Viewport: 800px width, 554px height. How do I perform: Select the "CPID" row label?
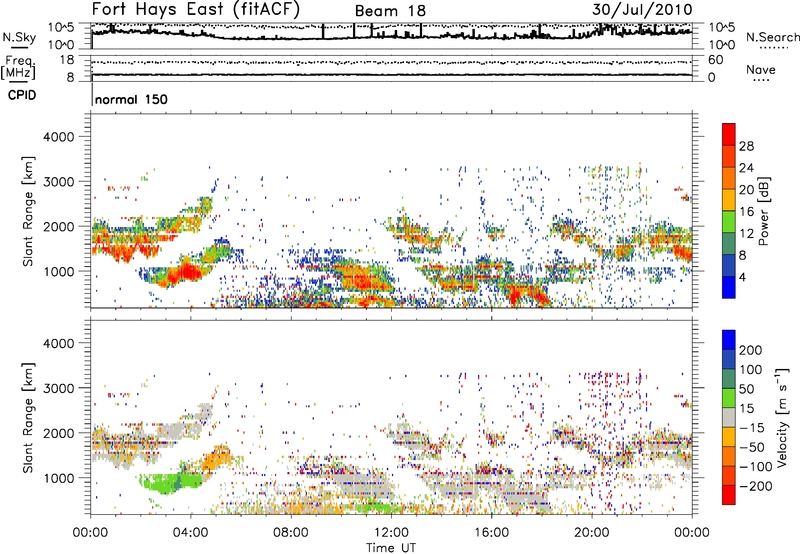pos(22,95)
